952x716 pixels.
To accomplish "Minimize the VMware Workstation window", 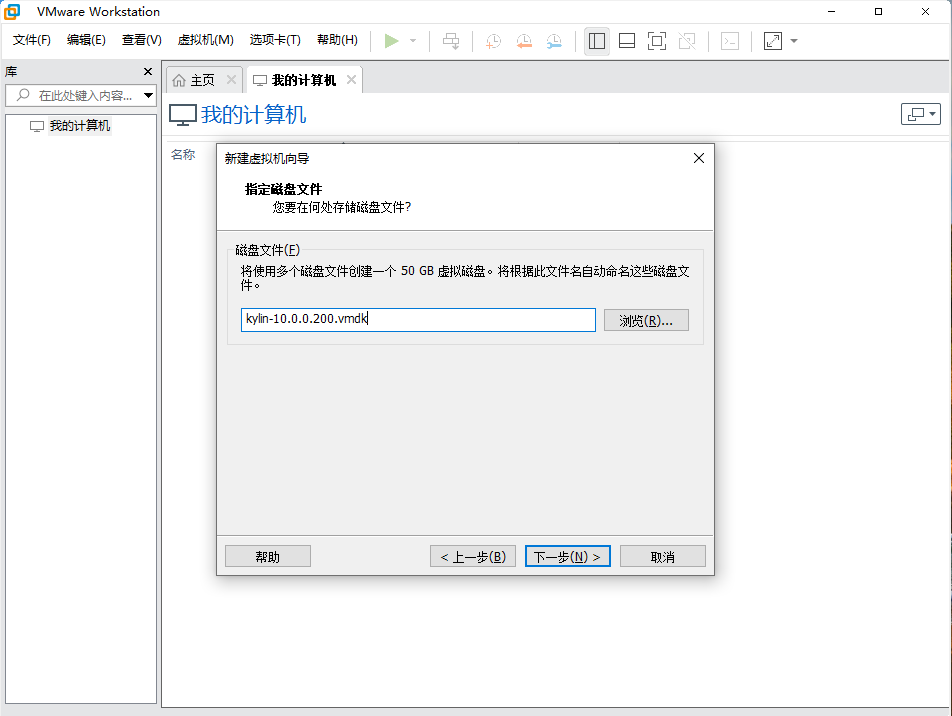I will [832, 12].
